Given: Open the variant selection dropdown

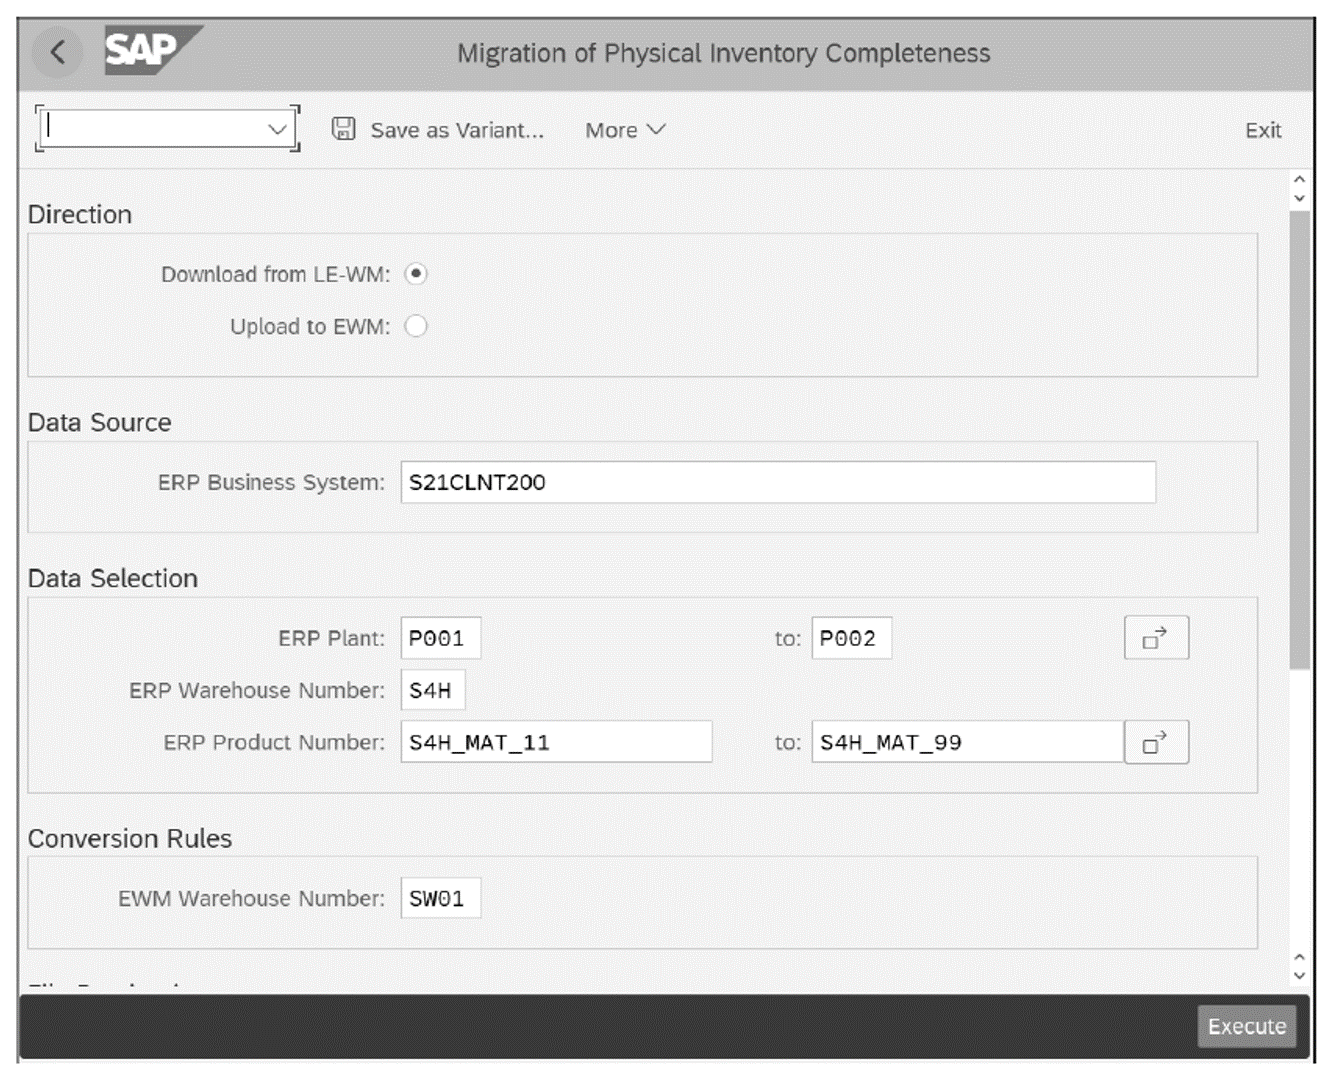Looking at the screenshot, I should [277, 128].
